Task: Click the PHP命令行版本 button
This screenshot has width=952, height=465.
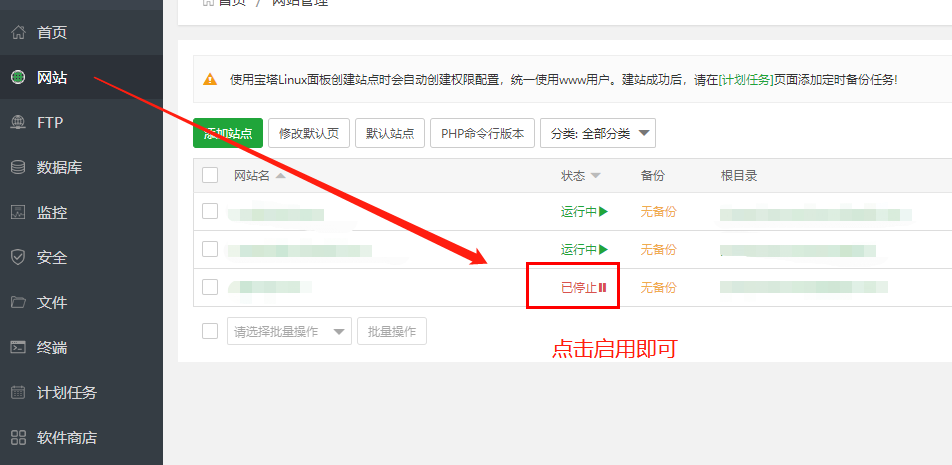Action: coord(482,133)
